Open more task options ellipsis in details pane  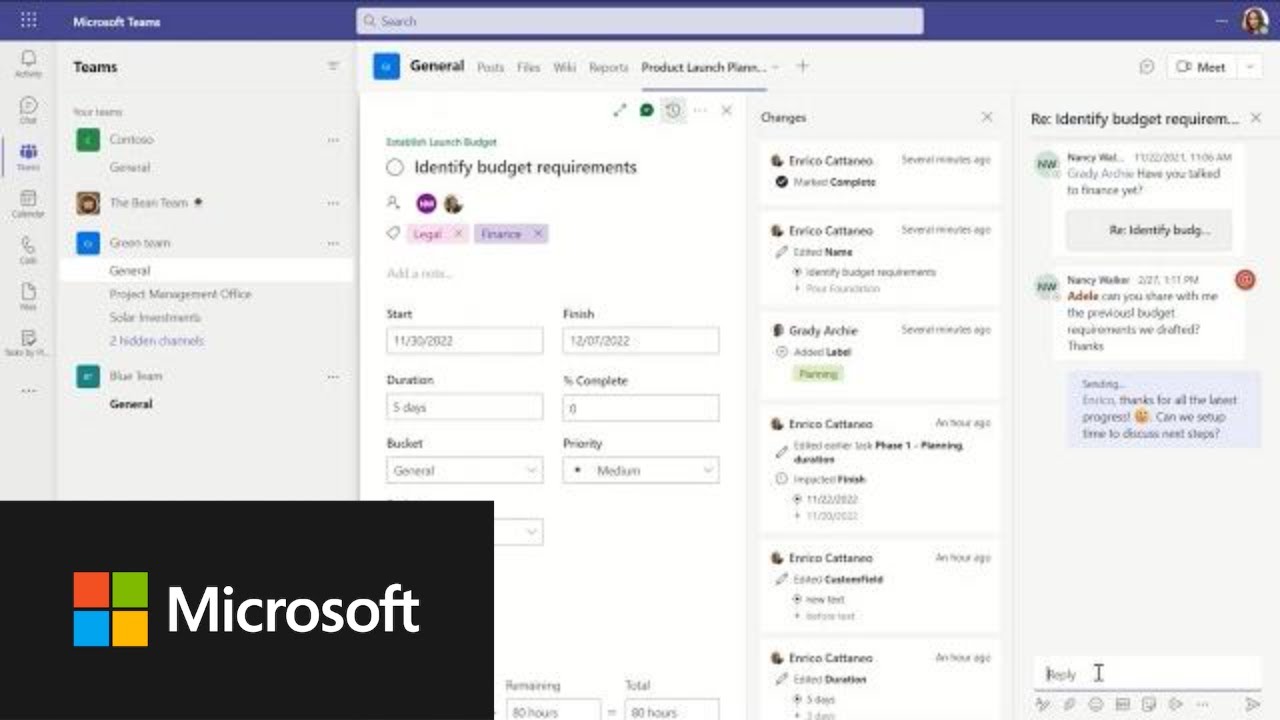(x=700, y=110)
